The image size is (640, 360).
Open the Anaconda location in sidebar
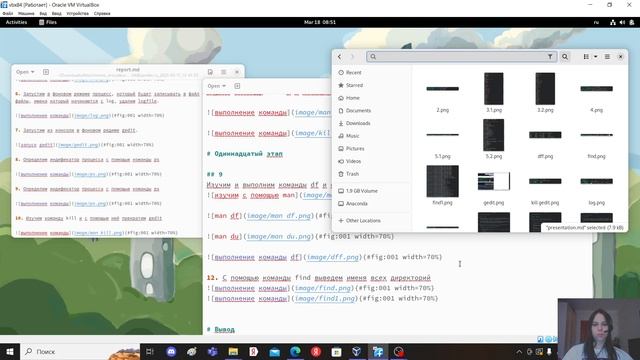pyautogui.click(x=357, y=204)
